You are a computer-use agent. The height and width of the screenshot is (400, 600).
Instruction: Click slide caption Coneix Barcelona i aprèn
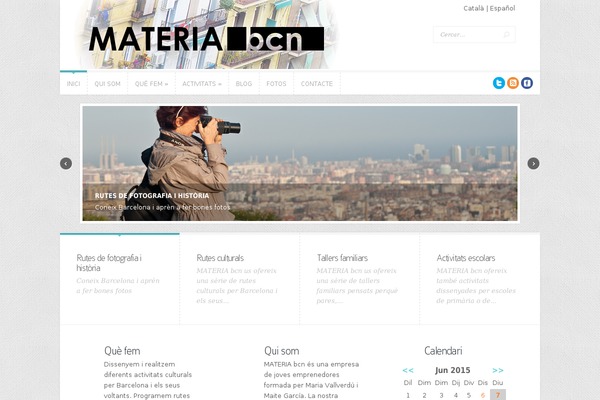(163, 207)
